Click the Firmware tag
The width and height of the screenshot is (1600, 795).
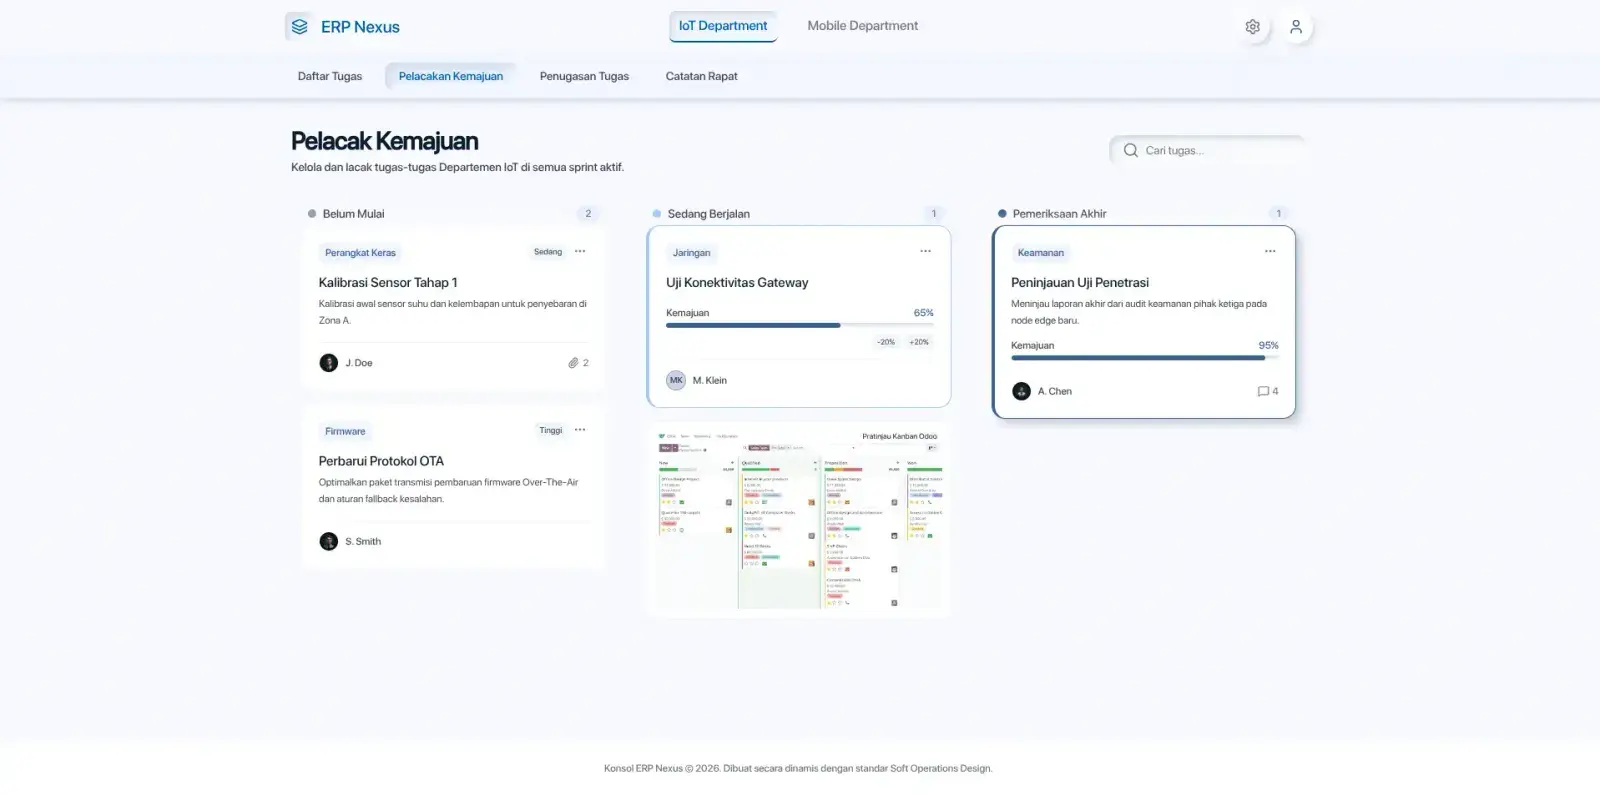(345, 432)
